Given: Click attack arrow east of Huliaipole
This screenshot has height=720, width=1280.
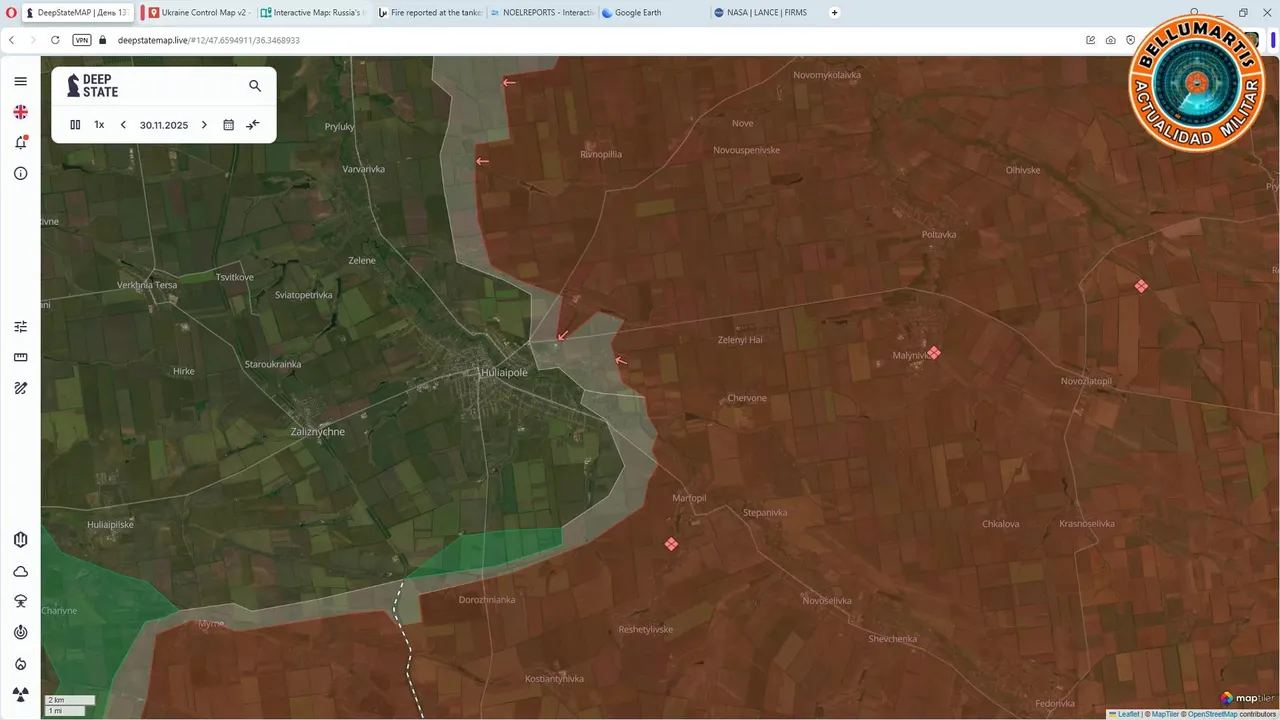Looking at the screenshot, I should tap(620, 361).
